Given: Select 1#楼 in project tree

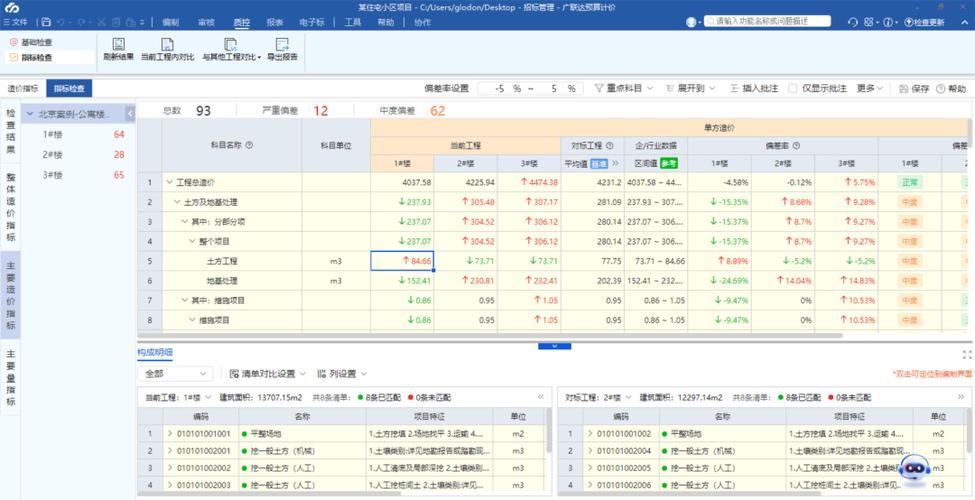Looking at the screenshot, I should 52,134.
